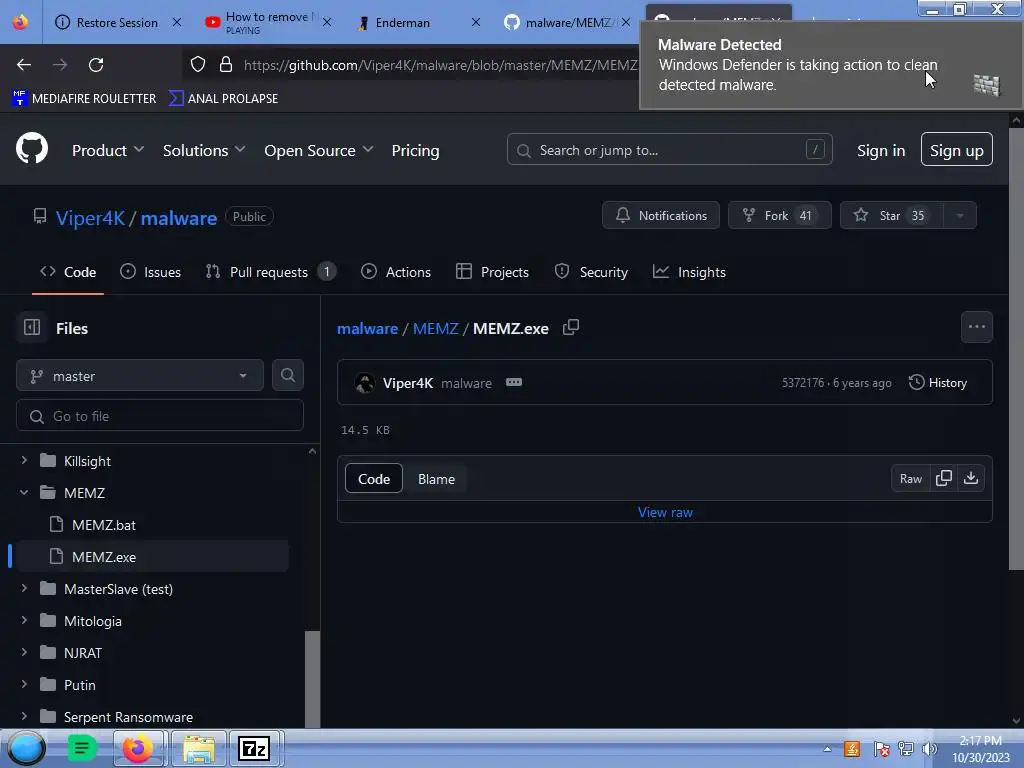Click Firefox taskbar icon
Image resolution: width=1024 pixels, height=768 pixels.
tap(138, 748)
